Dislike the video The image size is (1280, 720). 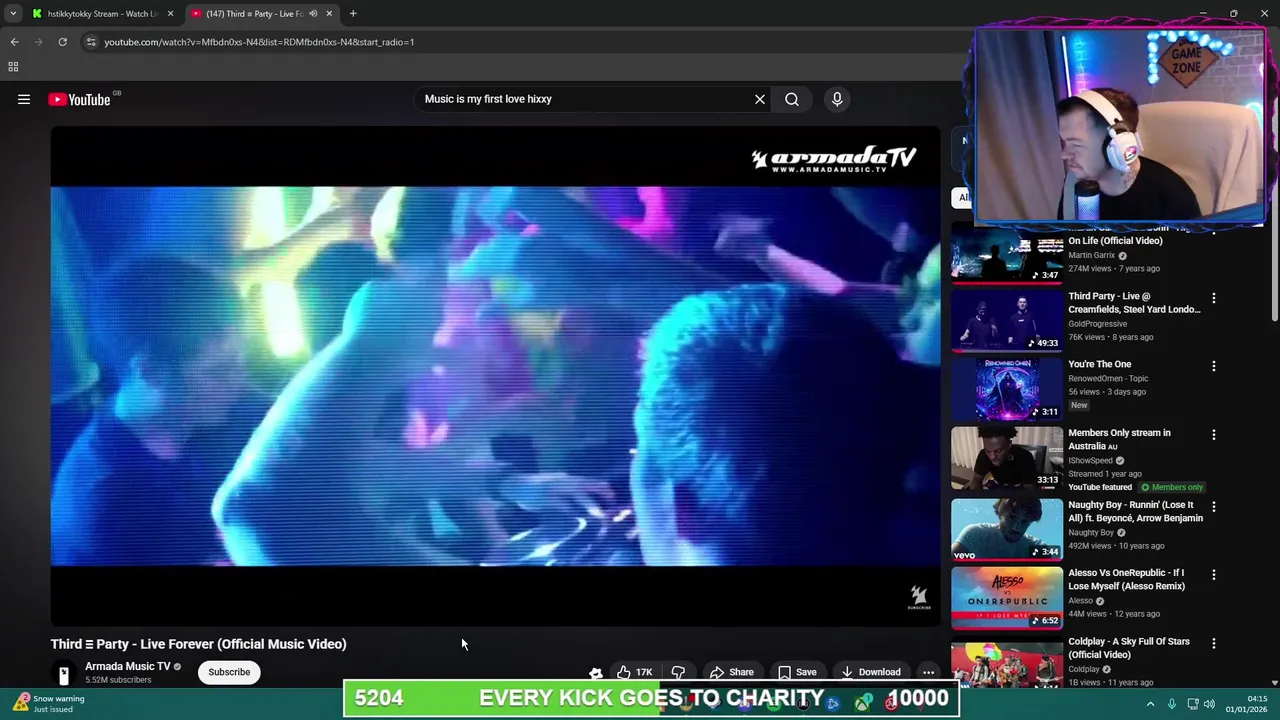(x=678, y=672)
